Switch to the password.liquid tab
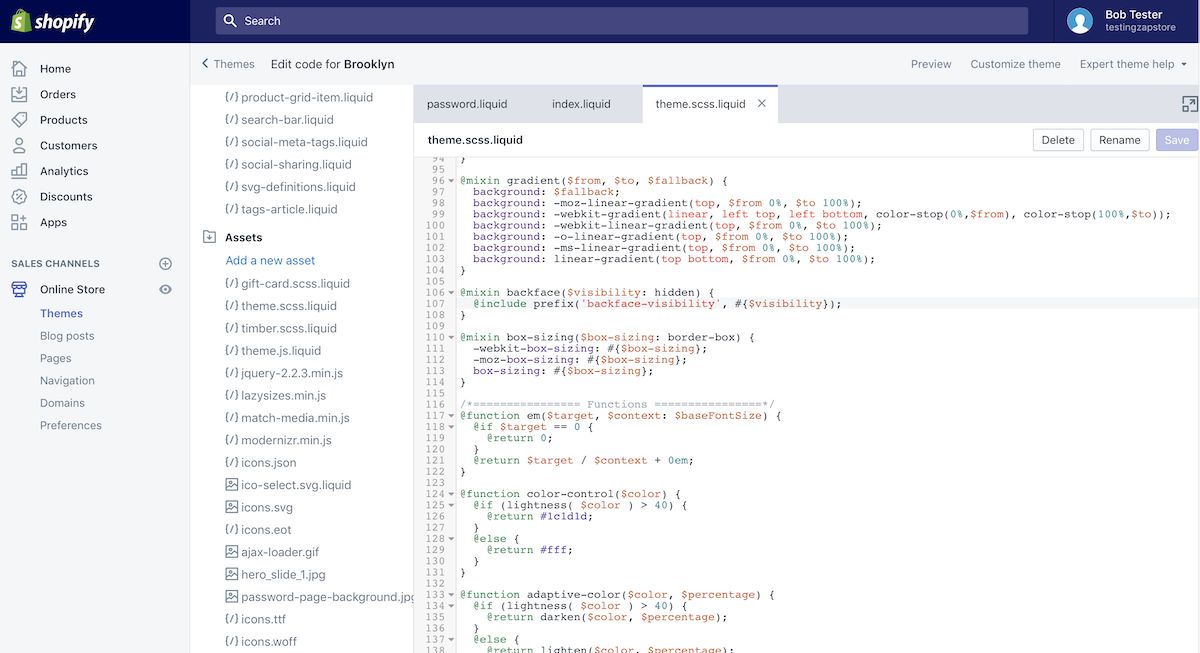This screenshot has height=653, width=1200. click(467, 104)
